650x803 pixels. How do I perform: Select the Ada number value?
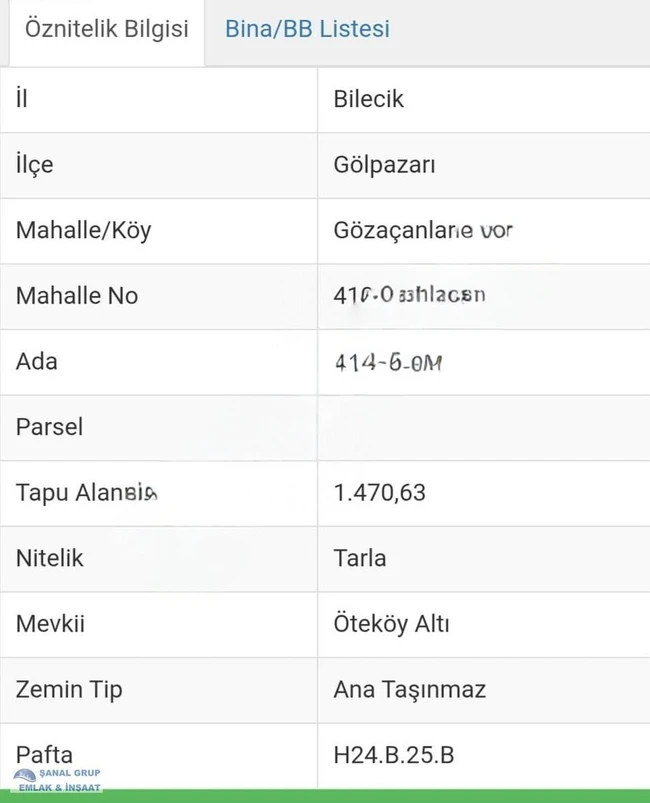(387, 362)
